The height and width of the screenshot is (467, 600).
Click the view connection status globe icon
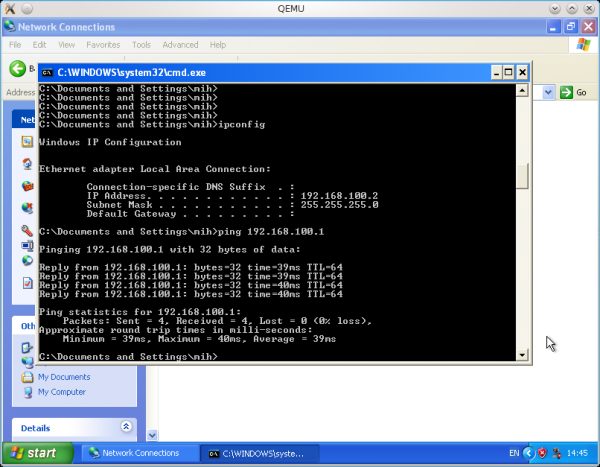pos(27,261)
